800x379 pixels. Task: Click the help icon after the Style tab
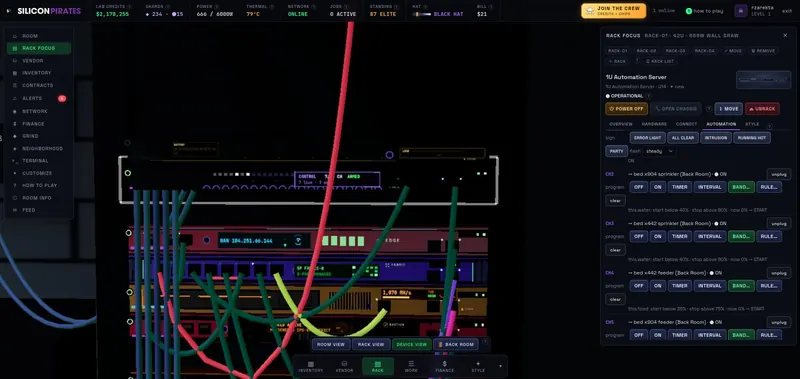(769, 126)
